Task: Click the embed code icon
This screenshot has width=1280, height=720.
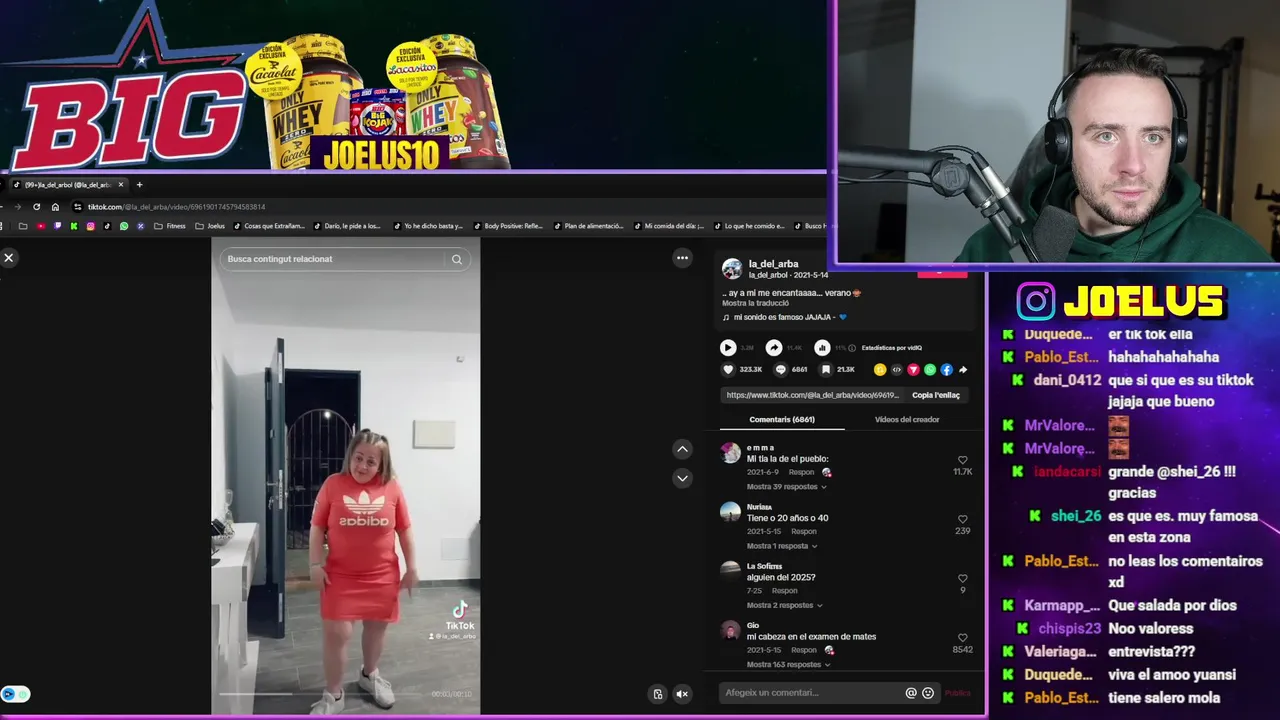Action: pos(896,370)
